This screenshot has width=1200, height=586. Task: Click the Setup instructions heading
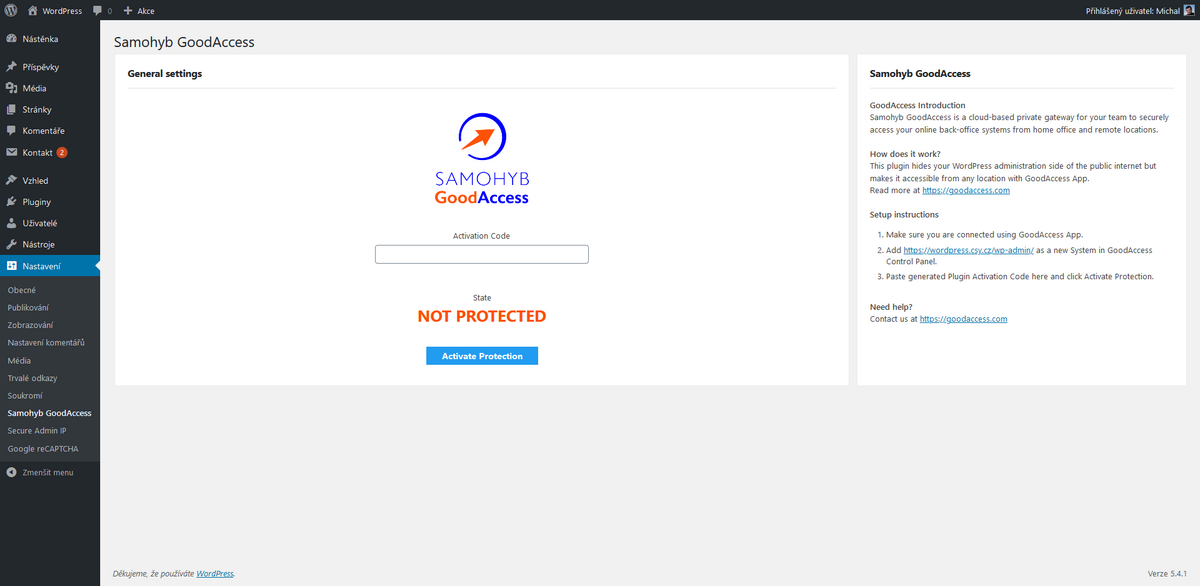pyautogui.click(x=904, y=214)
